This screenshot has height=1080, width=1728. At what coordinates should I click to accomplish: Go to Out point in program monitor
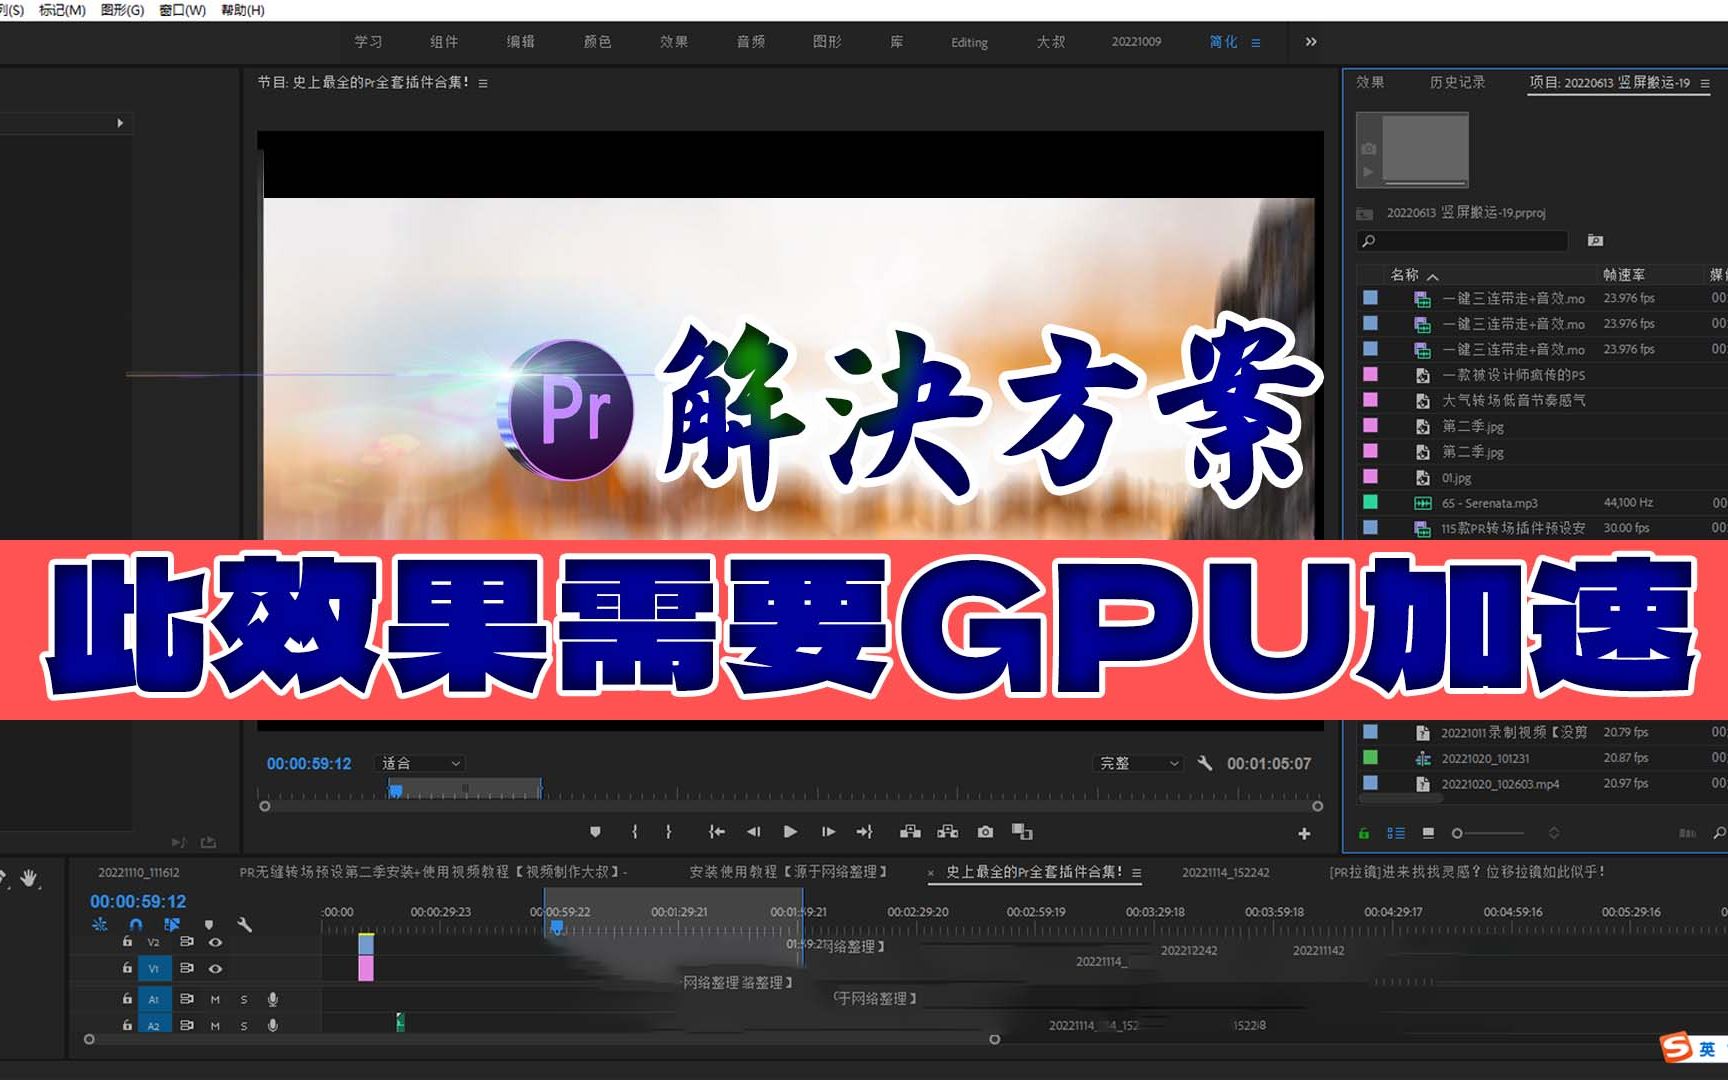click(865, 832)
